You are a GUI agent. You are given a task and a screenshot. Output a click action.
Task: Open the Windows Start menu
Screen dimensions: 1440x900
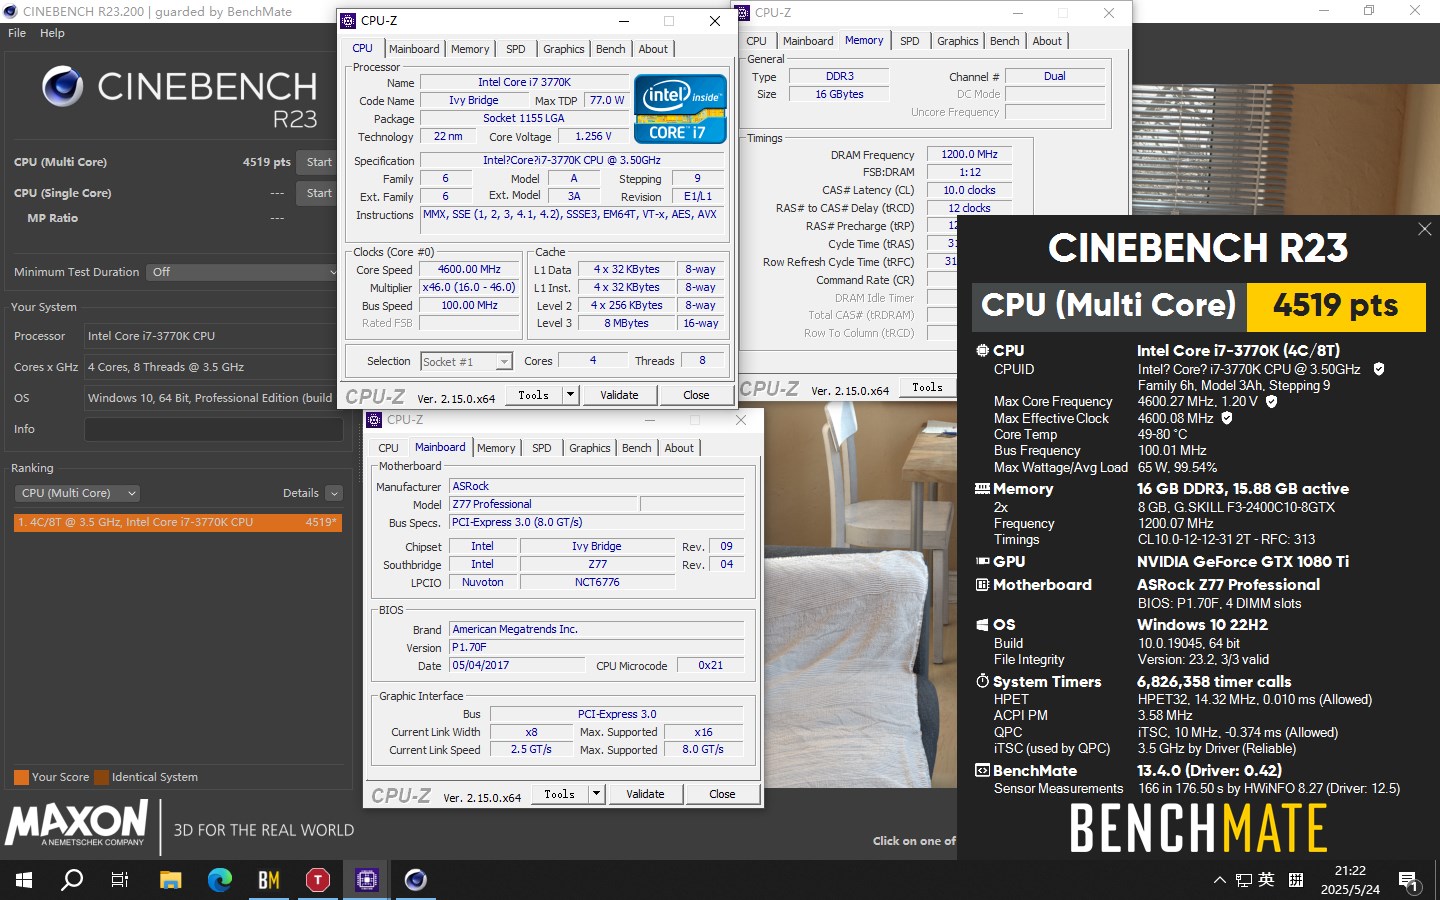click(x=24, y=880)
